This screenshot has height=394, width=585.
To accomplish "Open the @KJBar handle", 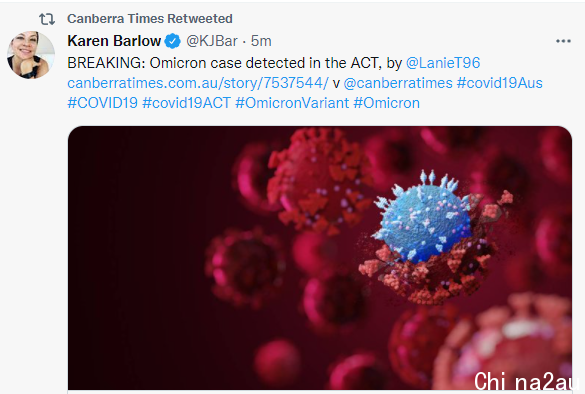I will pos(212,41).
